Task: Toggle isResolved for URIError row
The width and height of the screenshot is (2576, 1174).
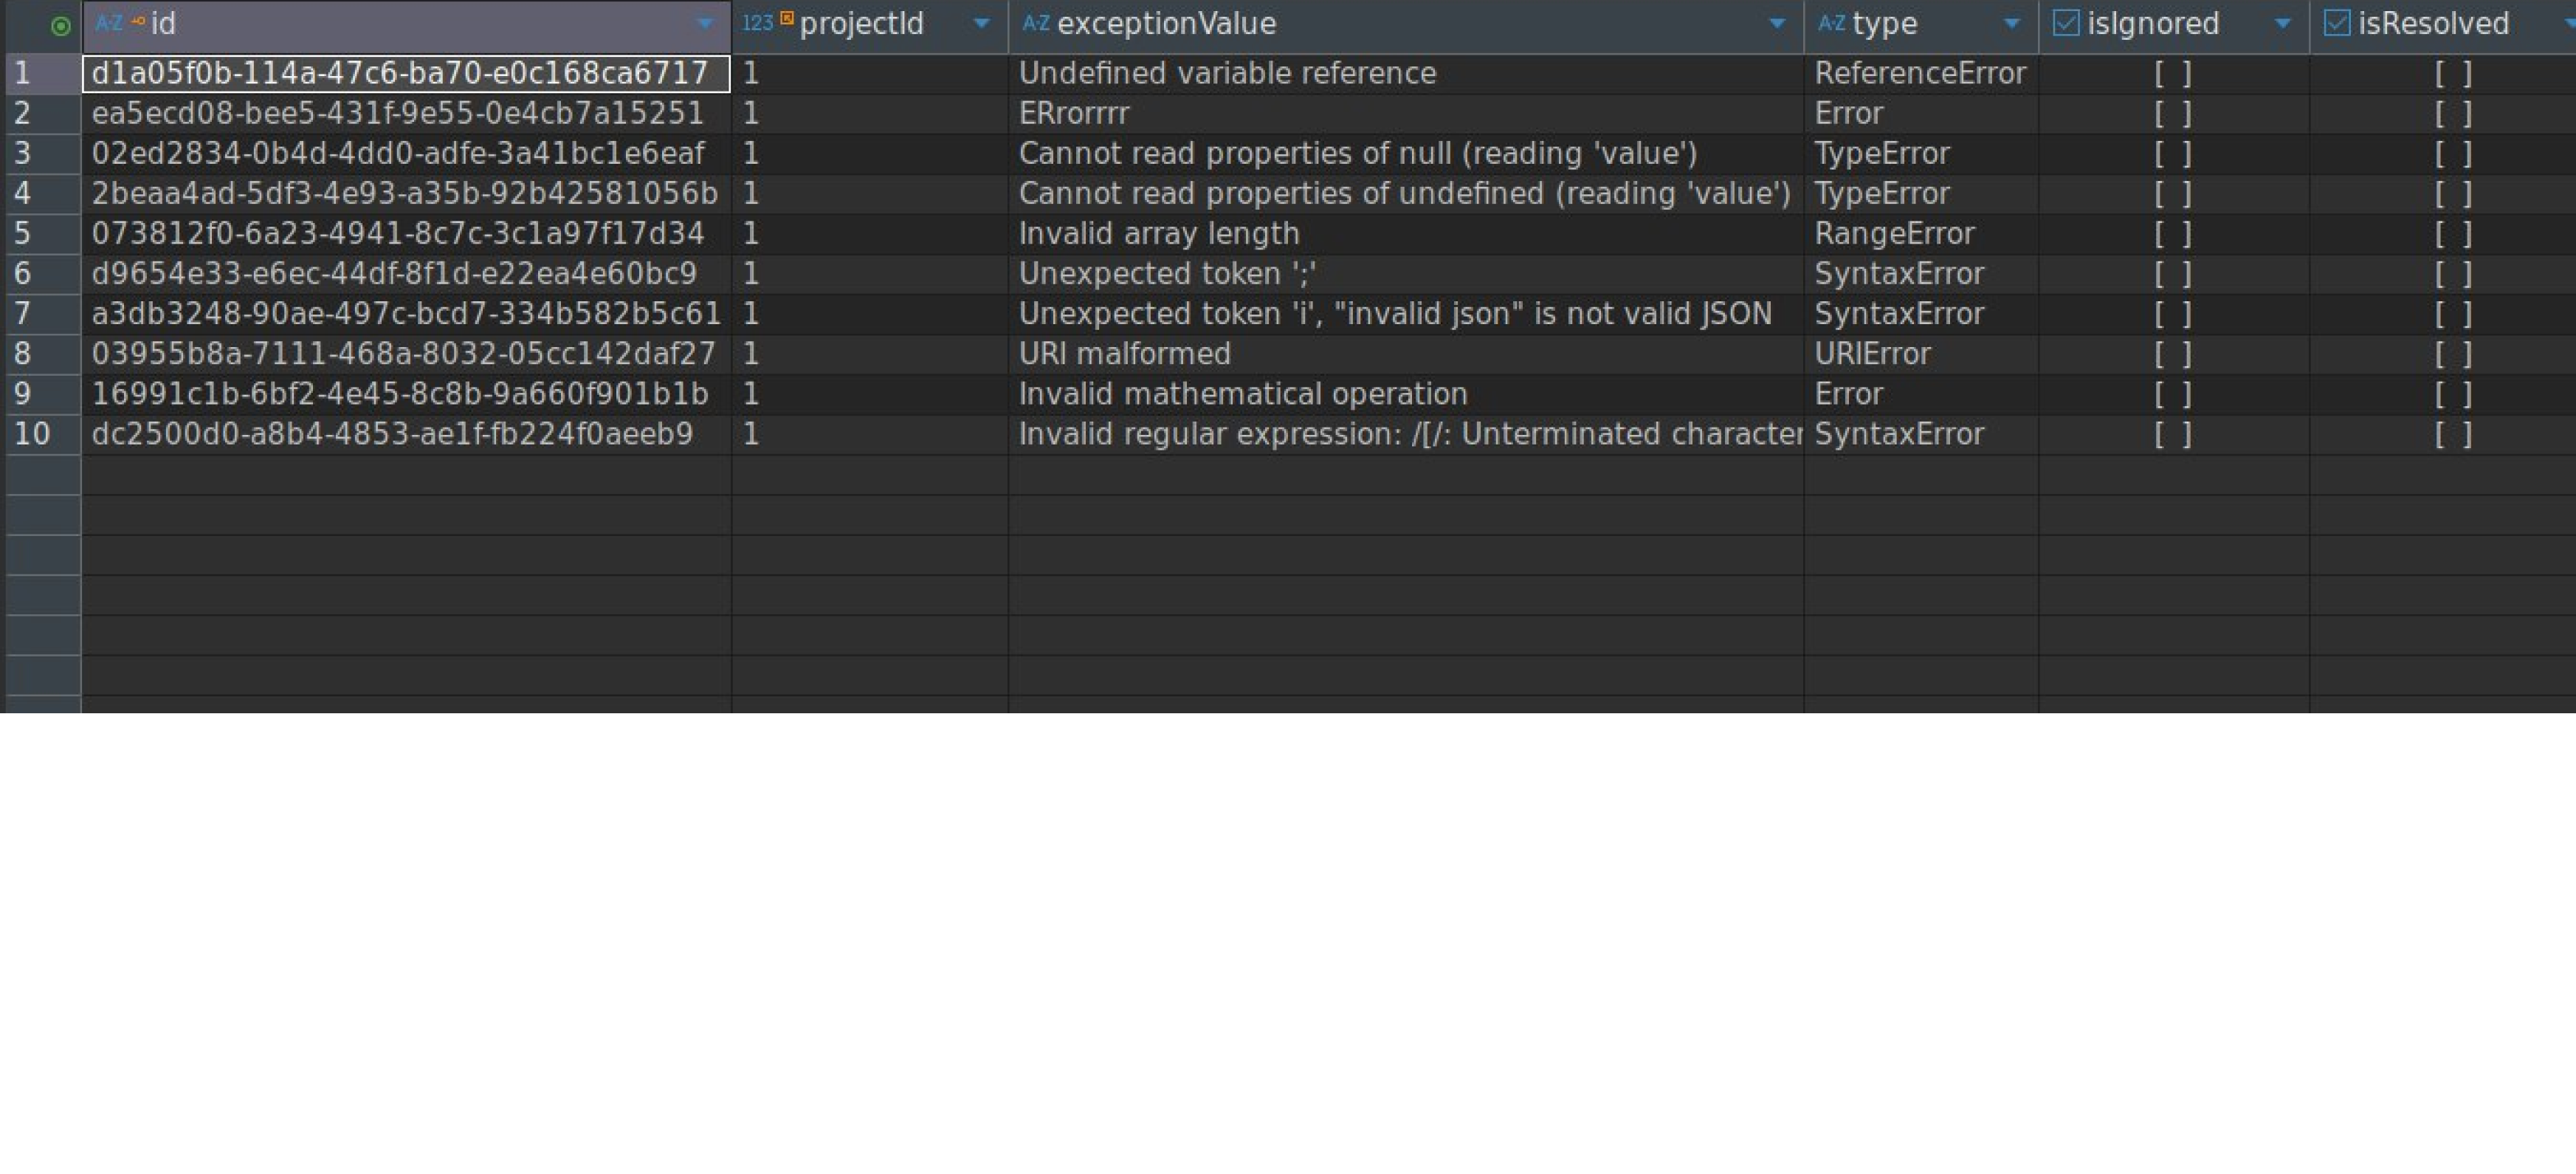Action: point(2452,354)
